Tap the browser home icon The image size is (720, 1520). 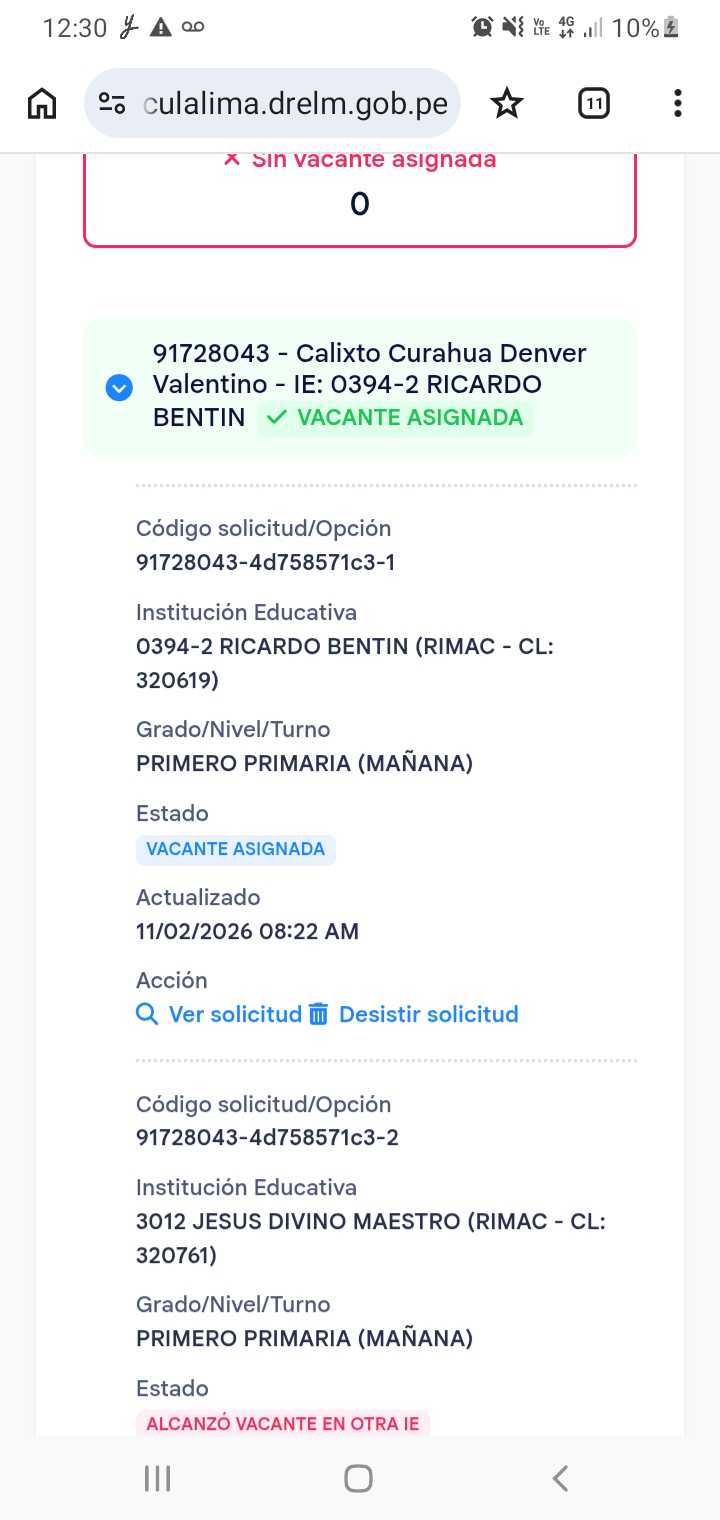(42, 103)
